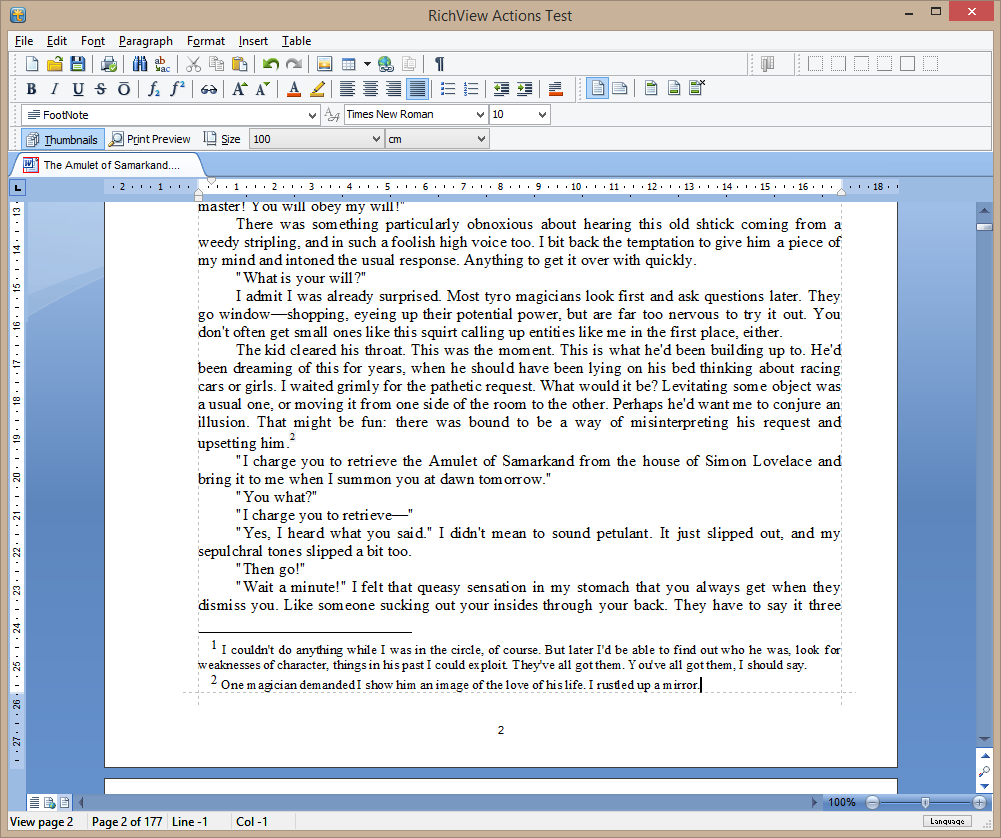
Task: Click the Size button
Action: click(222, 139)
